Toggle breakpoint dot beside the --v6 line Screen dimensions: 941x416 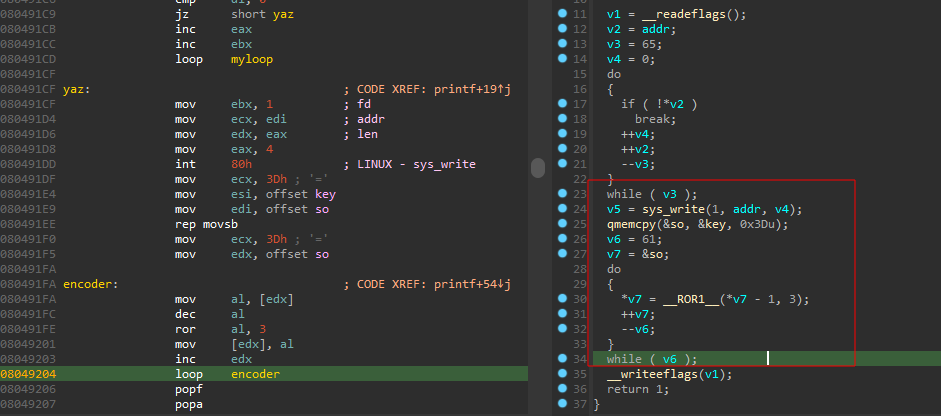click(x=562, y=328)
